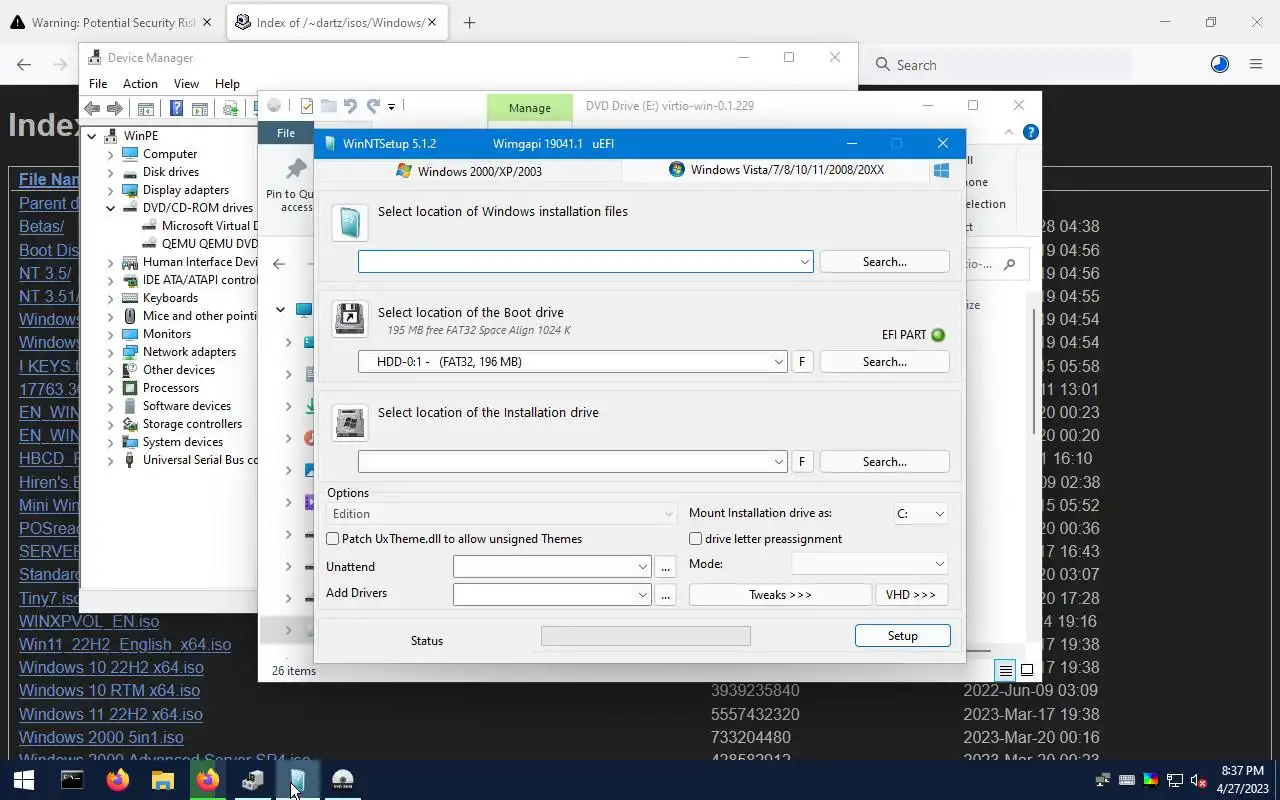The height and width of the screenshot is (800, 1280).
Task: Click the Tweaks >>> button
Action: coord(780,595)
